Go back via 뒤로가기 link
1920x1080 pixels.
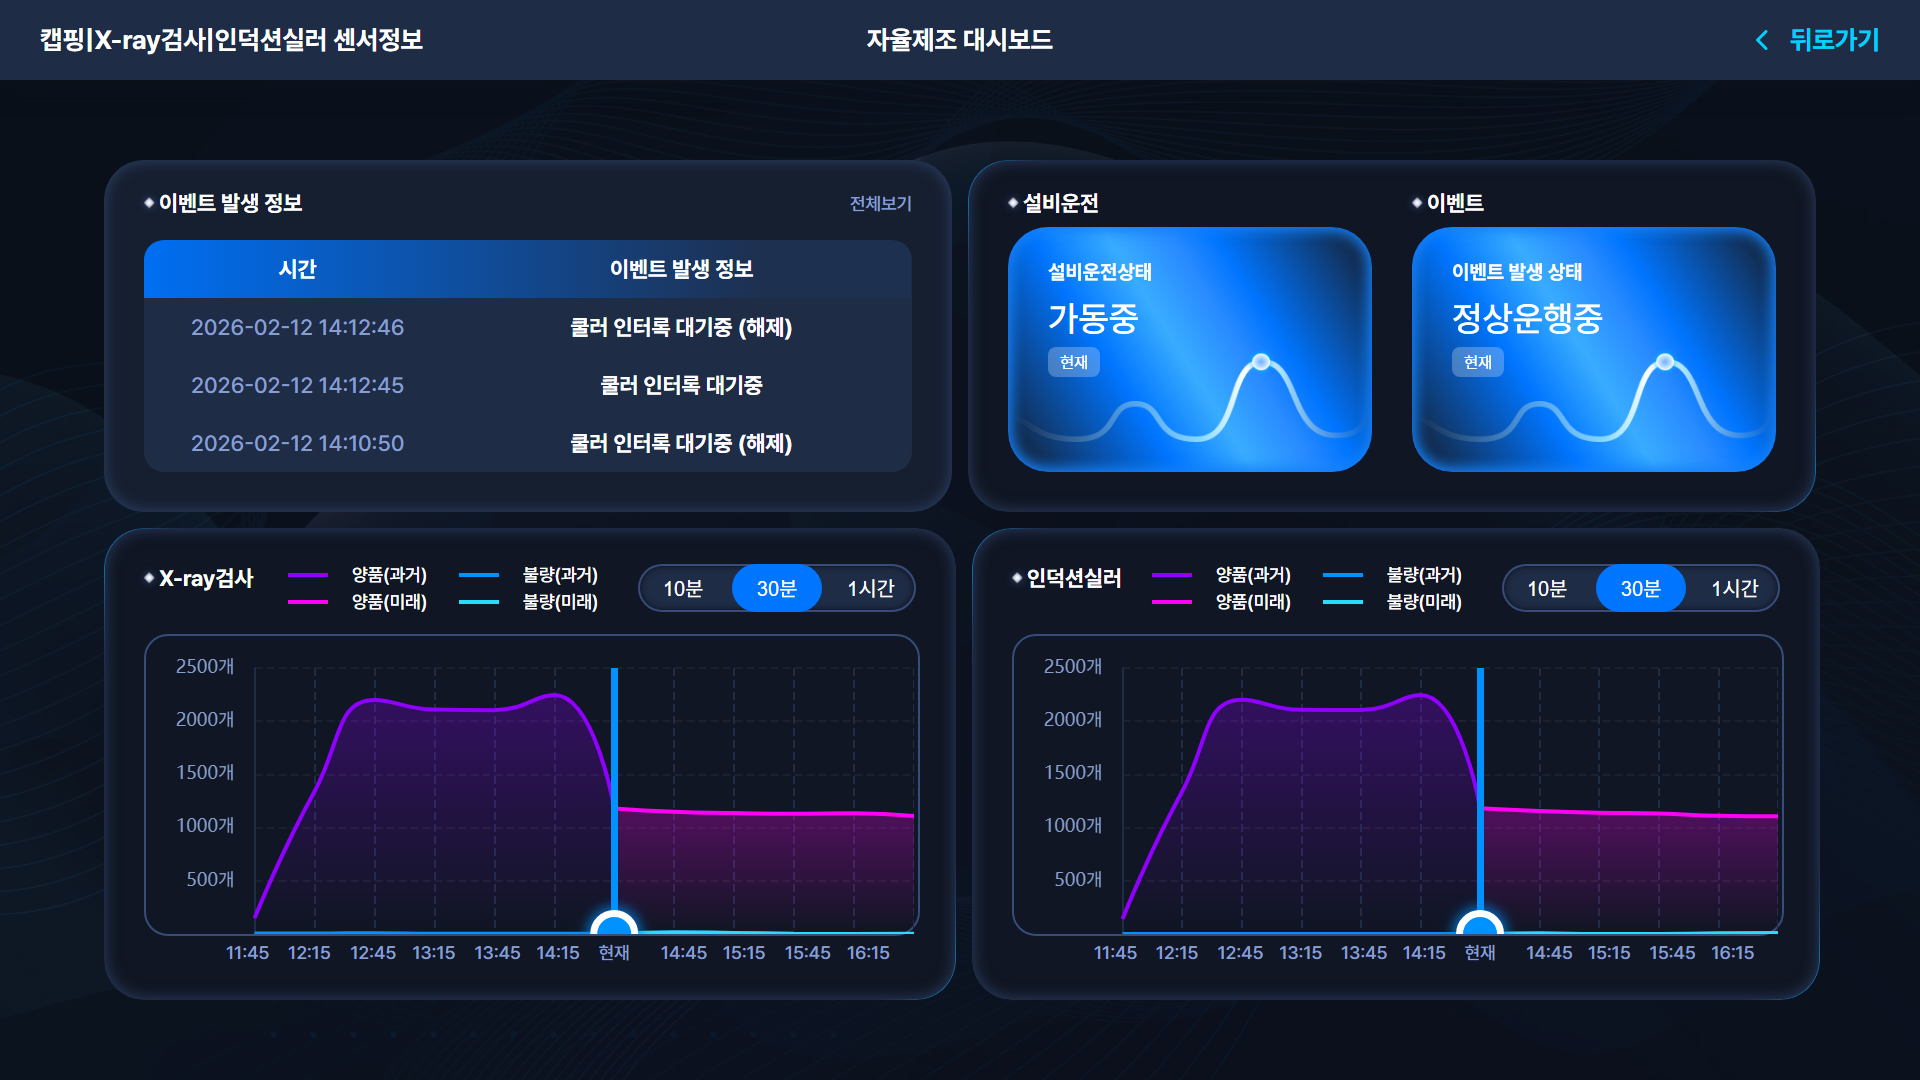pos(1834,40)
